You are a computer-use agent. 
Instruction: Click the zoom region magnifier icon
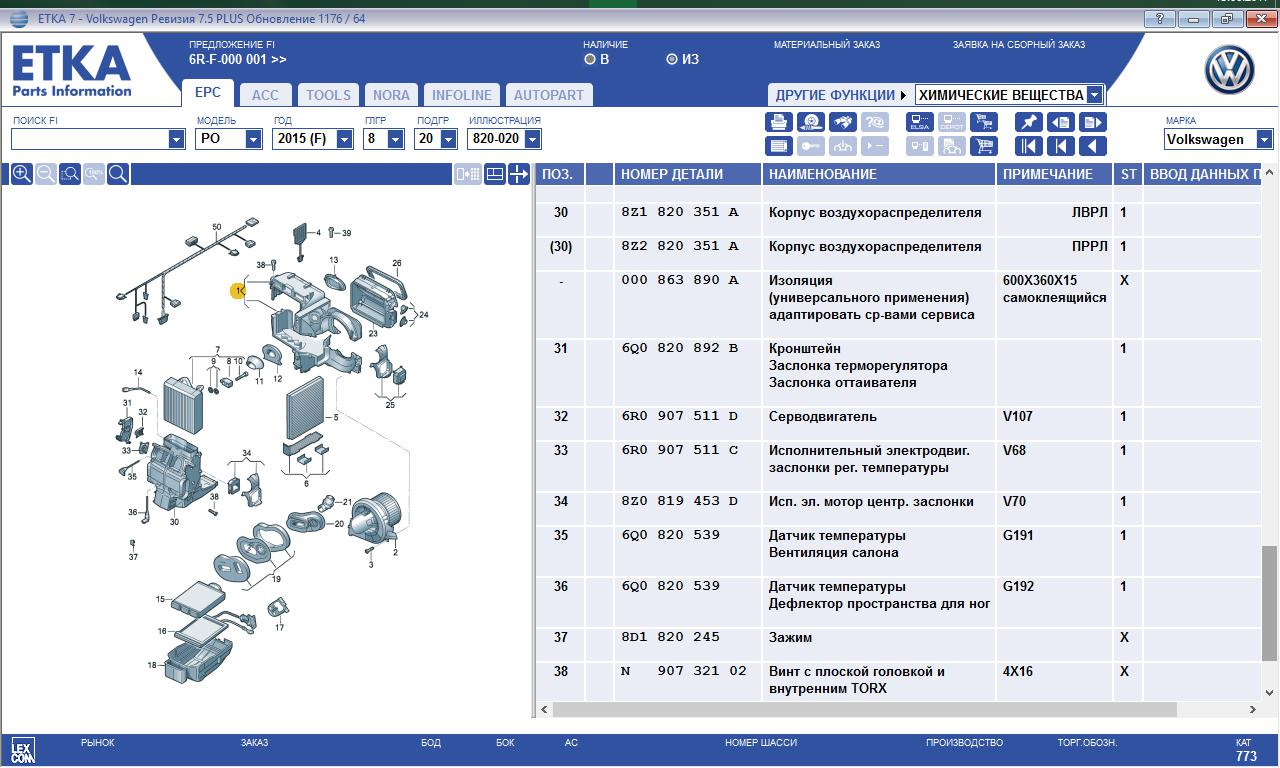[69, 174]
